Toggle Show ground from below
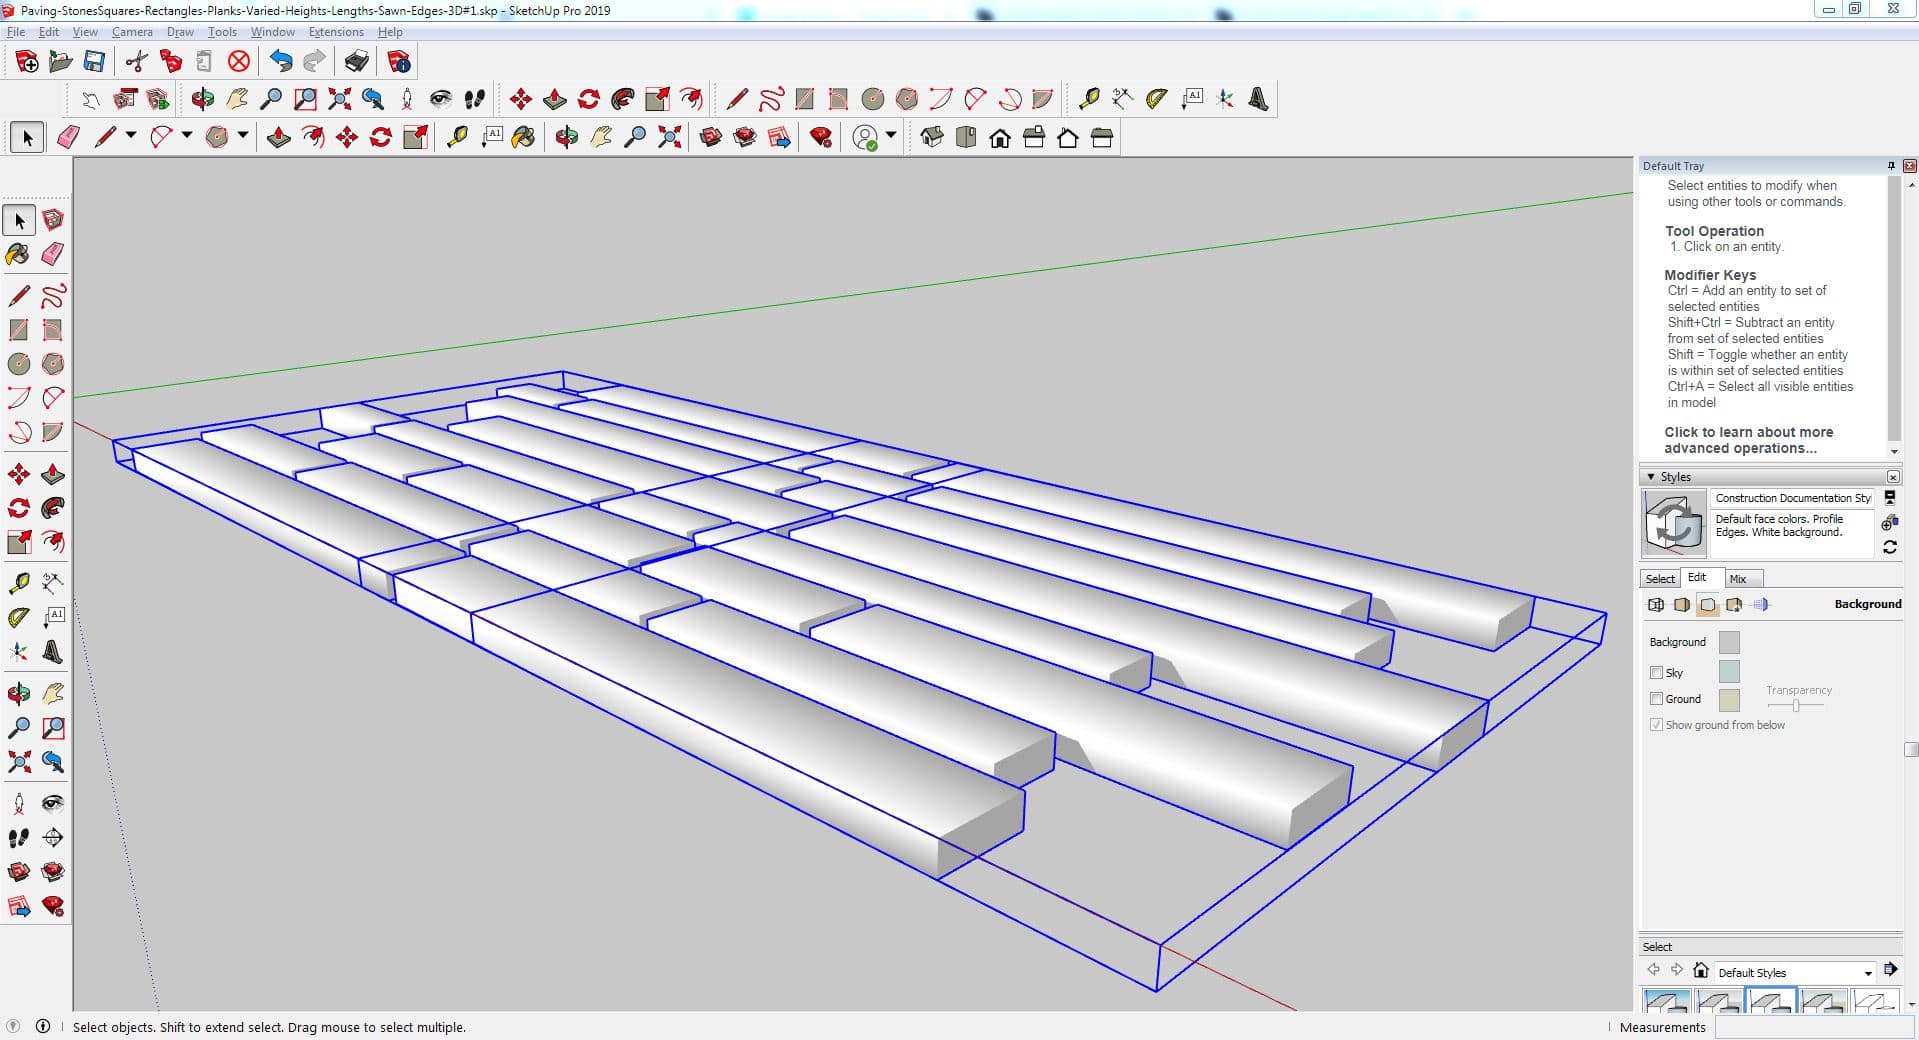This screenshot has width=1919, height=1040. coord(1656,725)
